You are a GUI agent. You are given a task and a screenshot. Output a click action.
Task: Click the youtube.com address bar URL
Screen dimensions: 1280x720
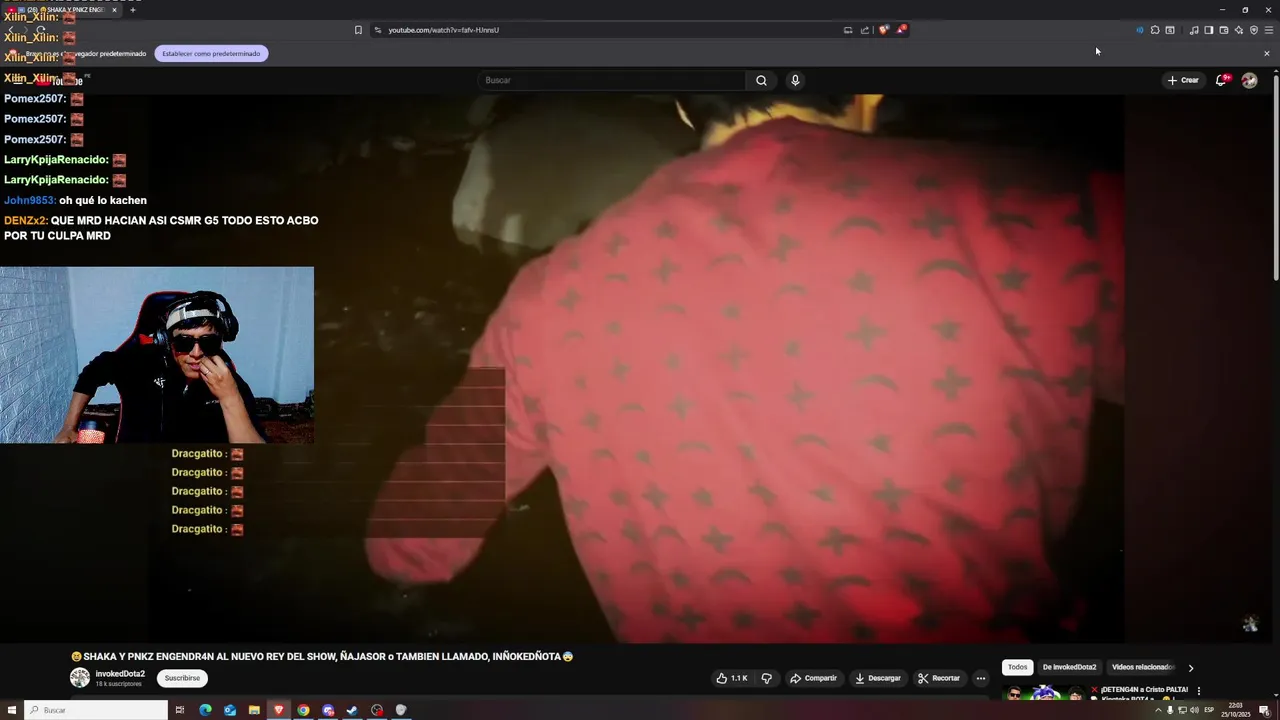click(443, 30)
